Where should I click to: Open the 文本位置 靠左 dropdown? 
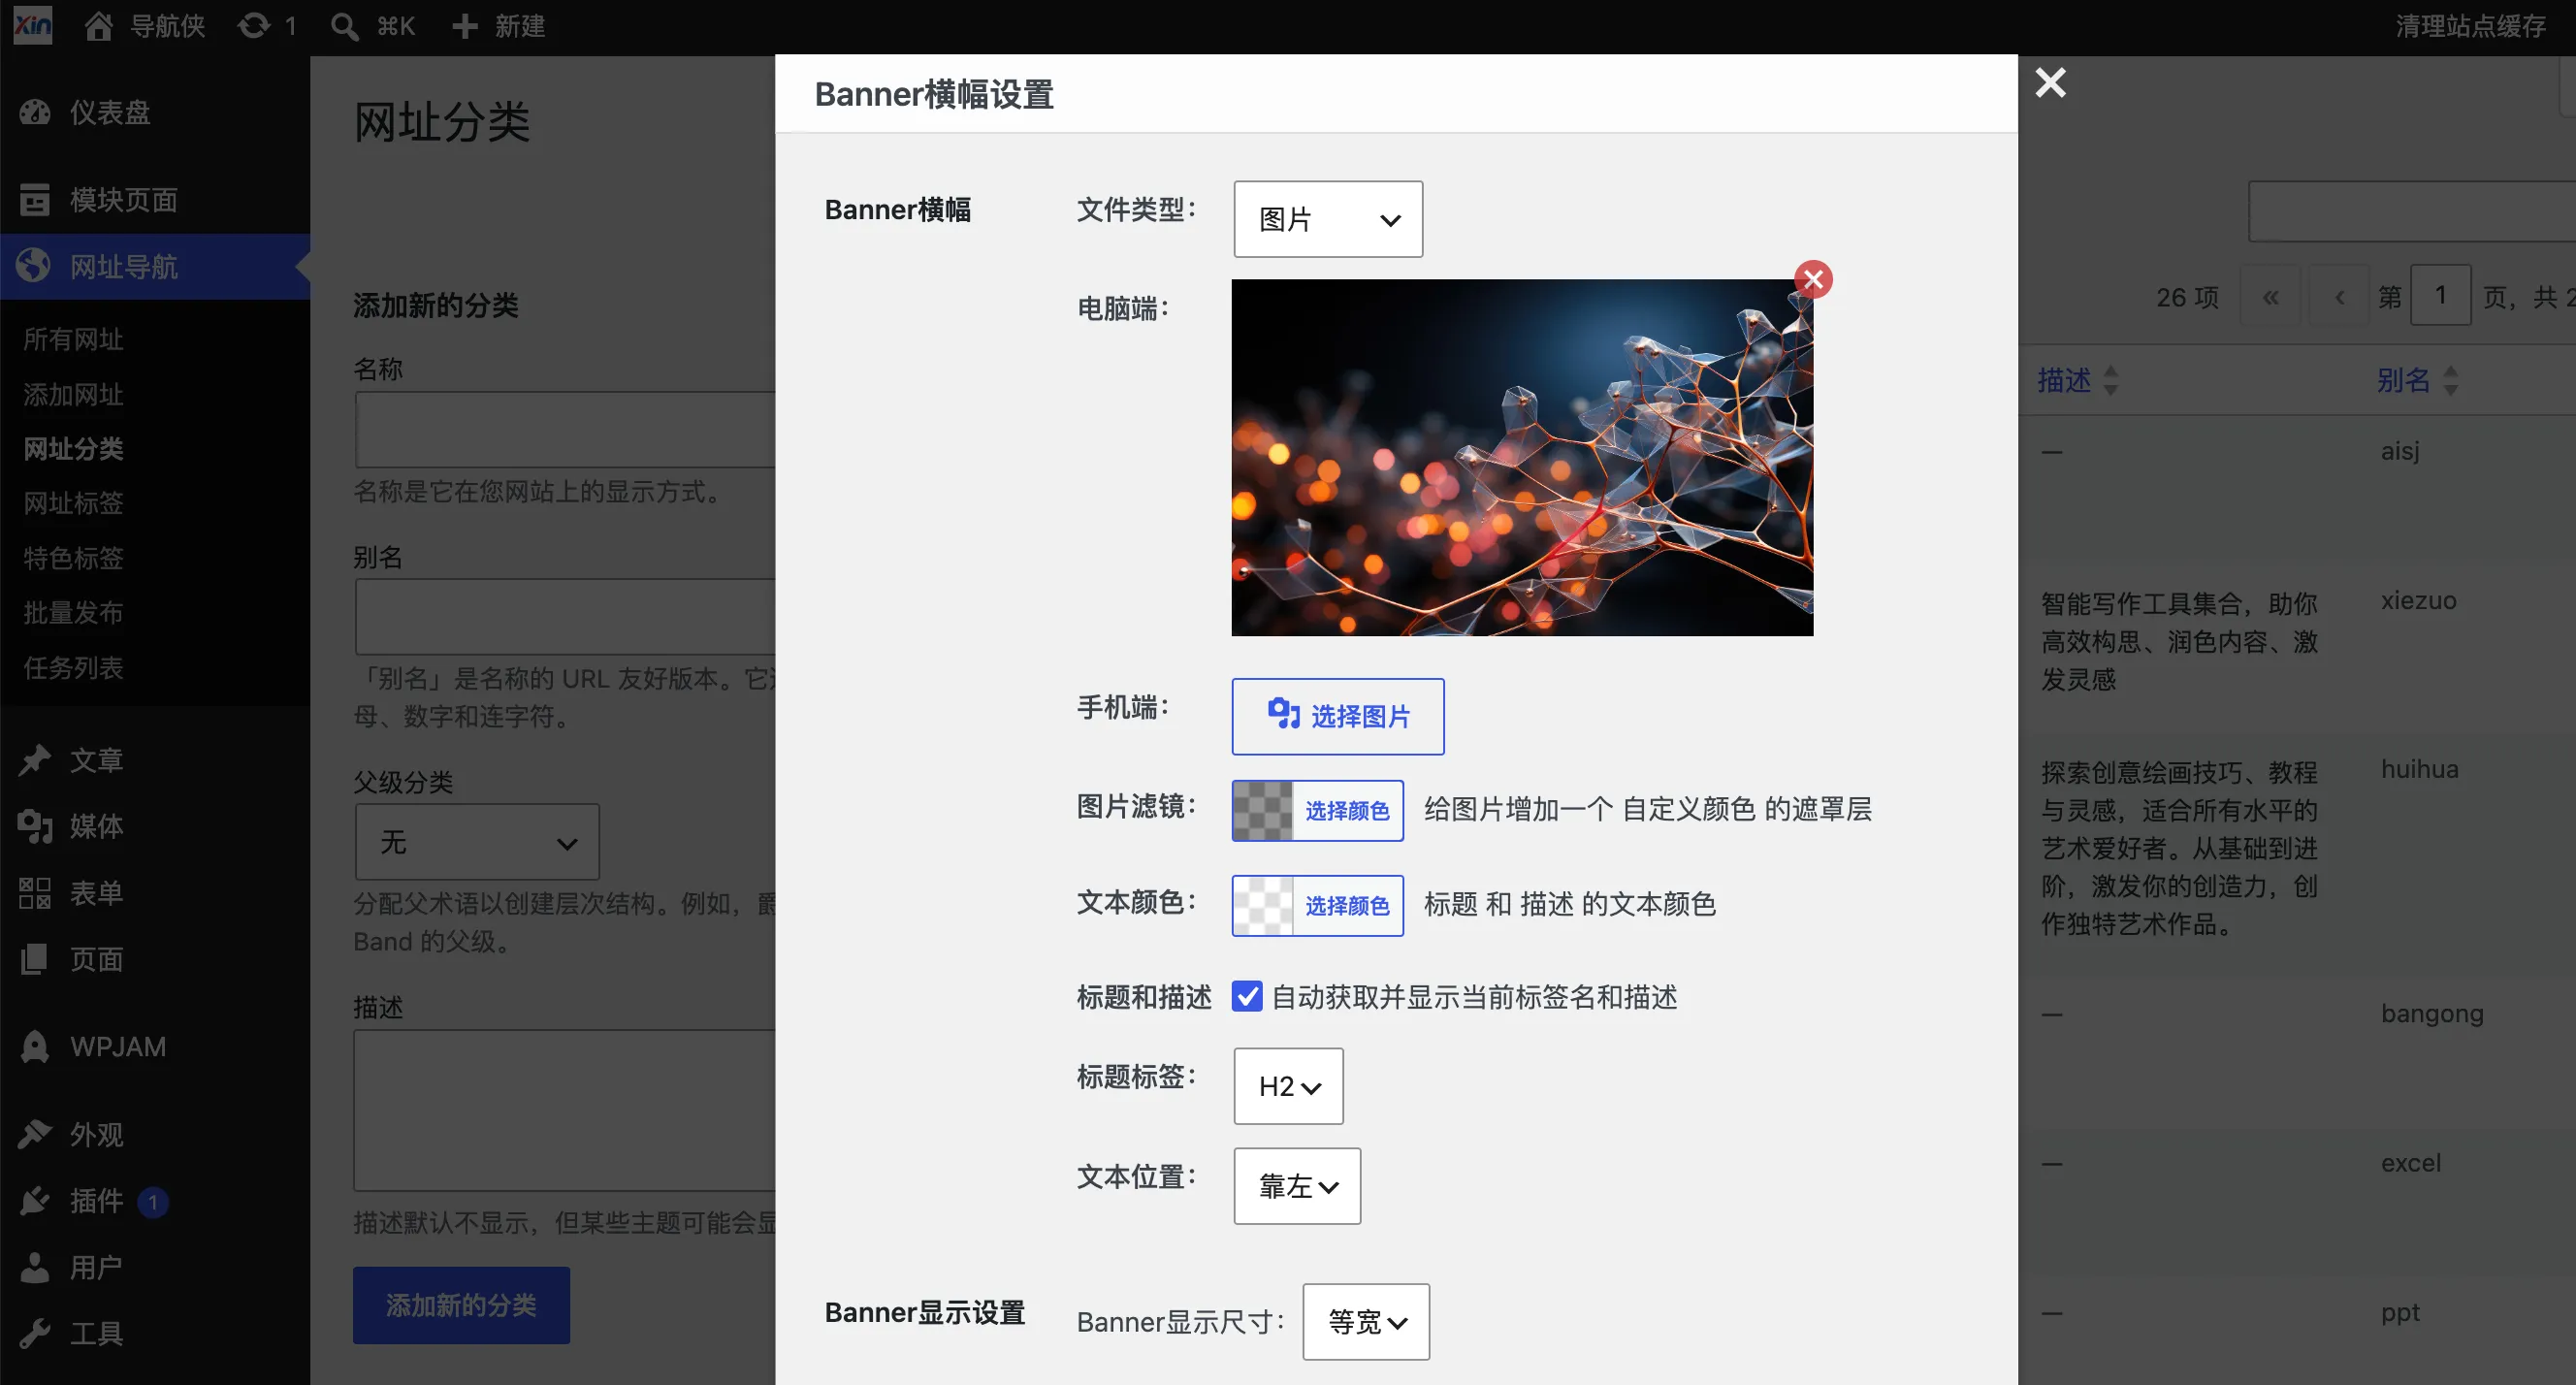pos(1297,1186)
